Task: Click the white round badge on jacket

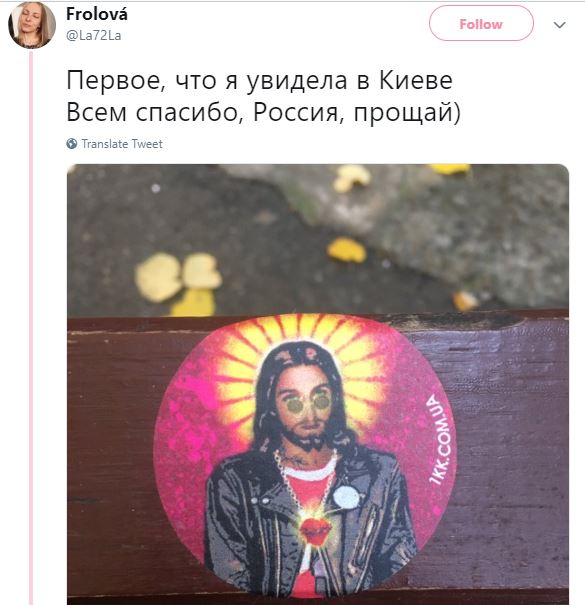Action: click(347, 497)
